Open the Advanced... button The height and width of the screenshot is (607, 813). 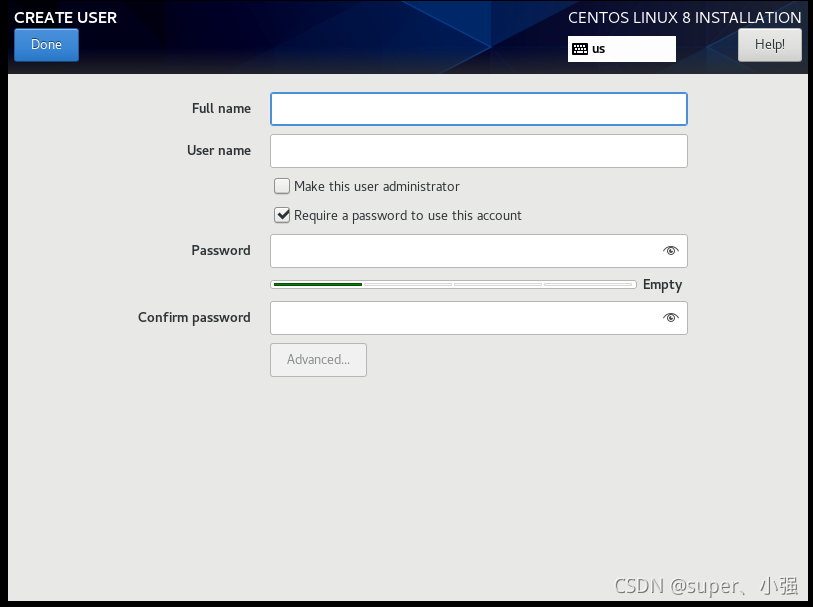tap(318, 360)
